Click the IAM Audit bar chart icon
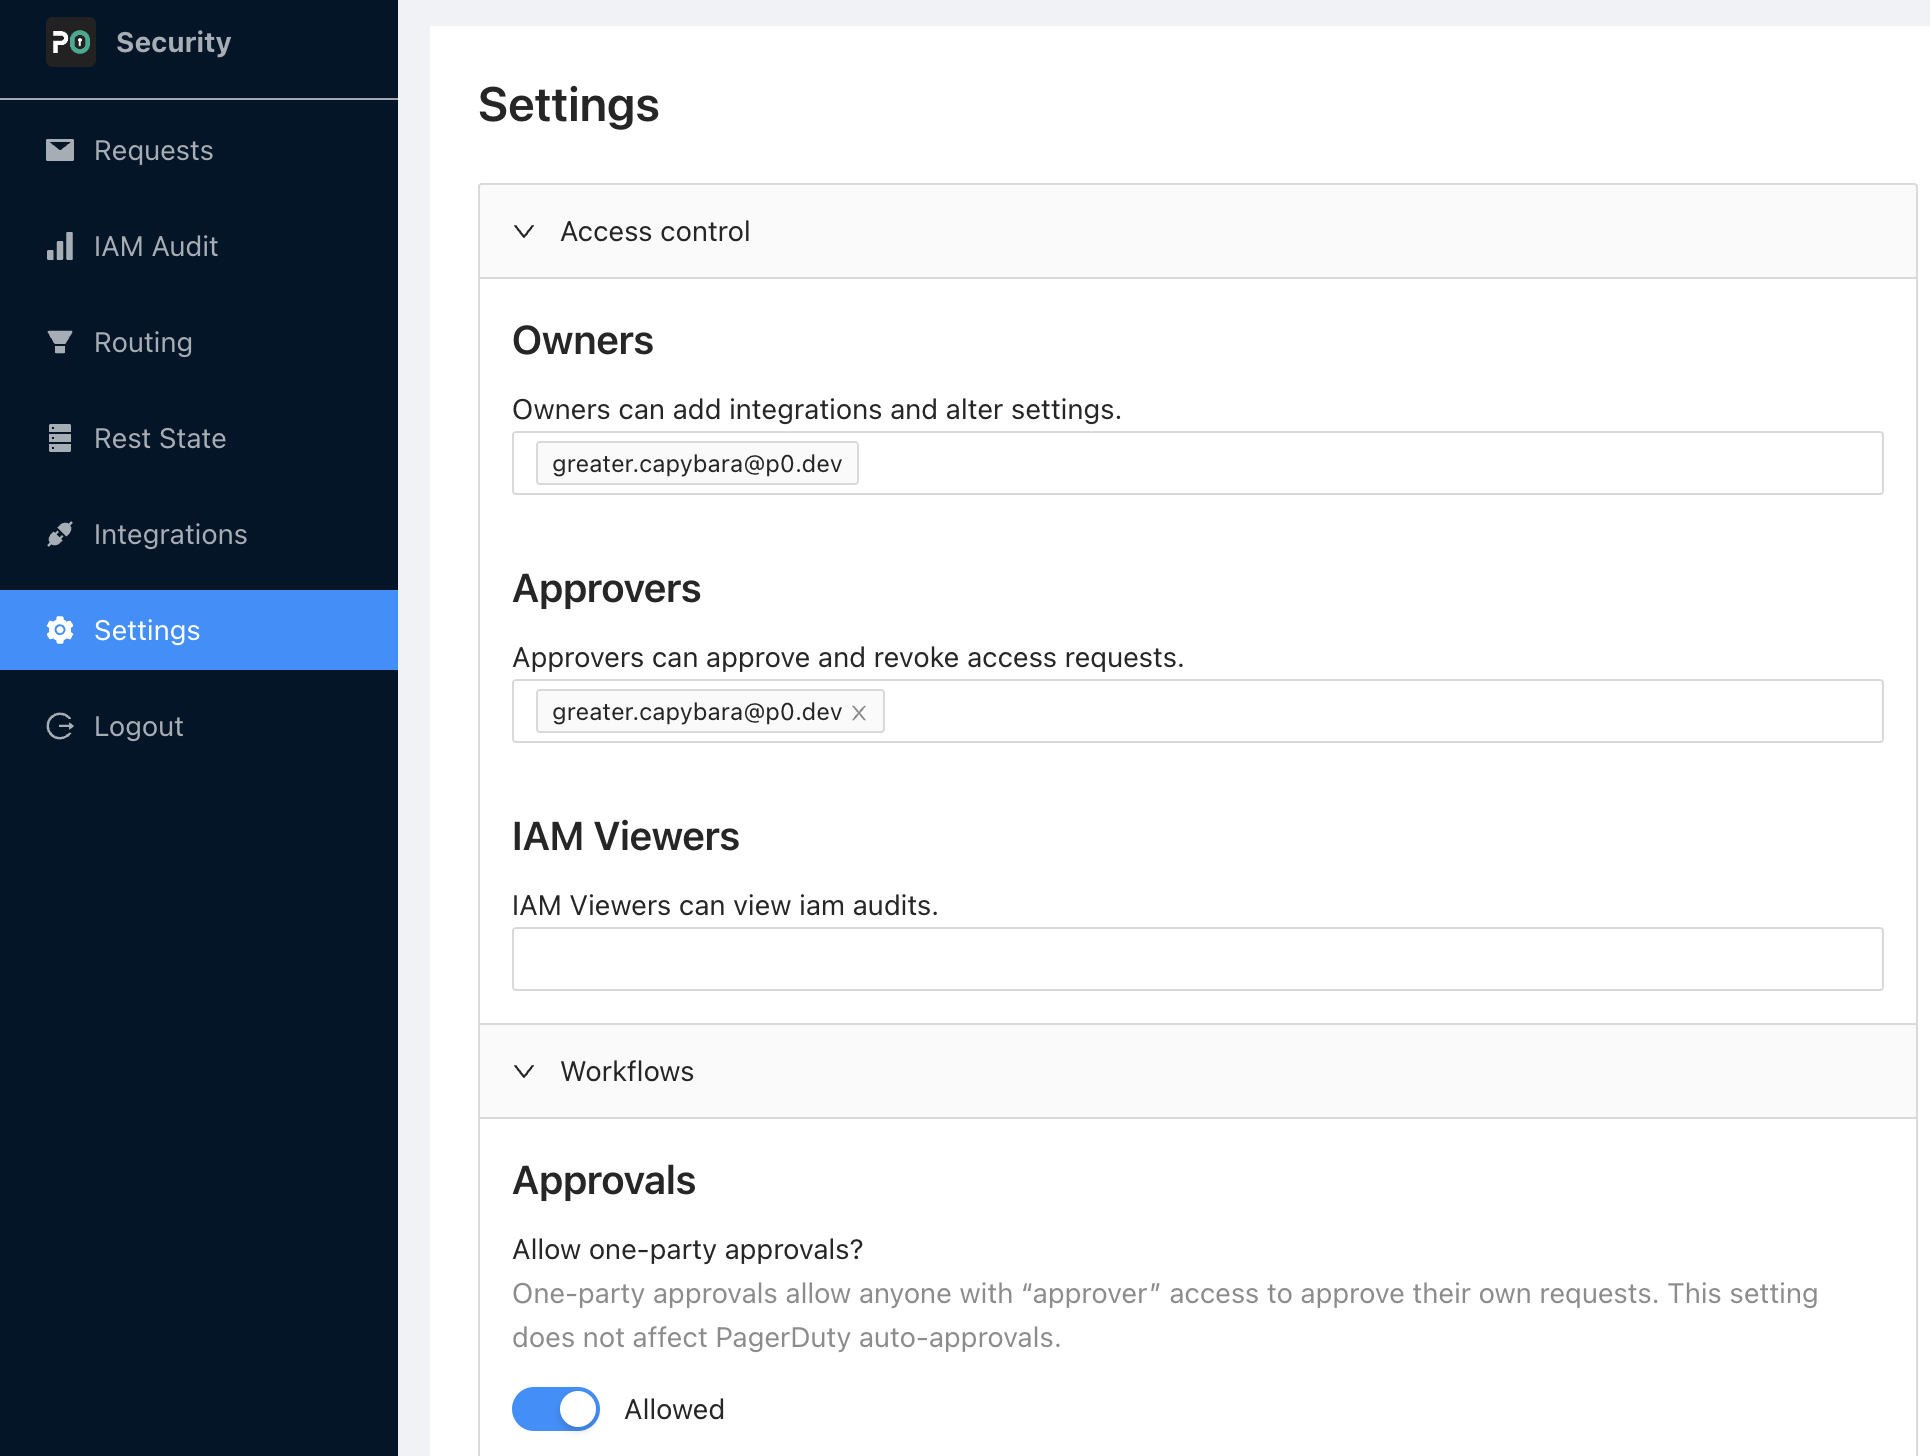Screen dimensions: 1930x1456 [60, 246]
